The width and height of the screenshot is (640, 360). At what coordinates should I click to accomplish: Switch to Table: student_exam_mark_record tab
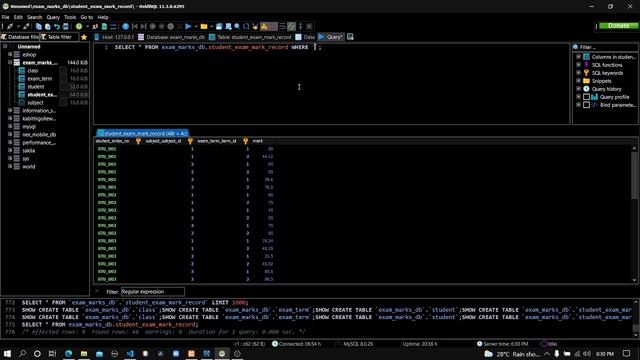250,37
